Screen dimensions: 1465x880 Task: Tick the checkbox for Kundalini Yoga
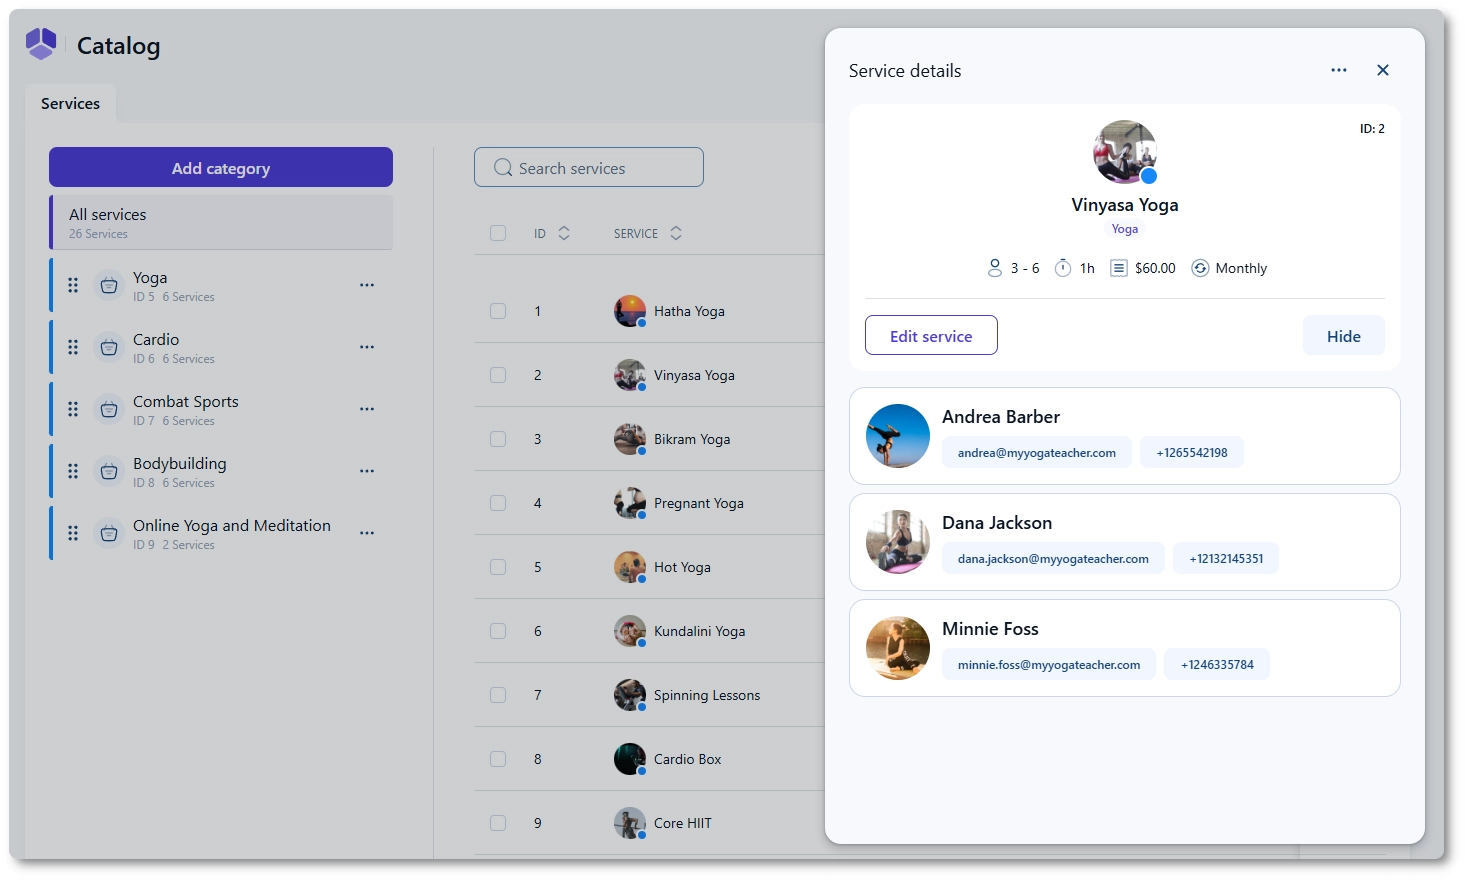(498, 631)
